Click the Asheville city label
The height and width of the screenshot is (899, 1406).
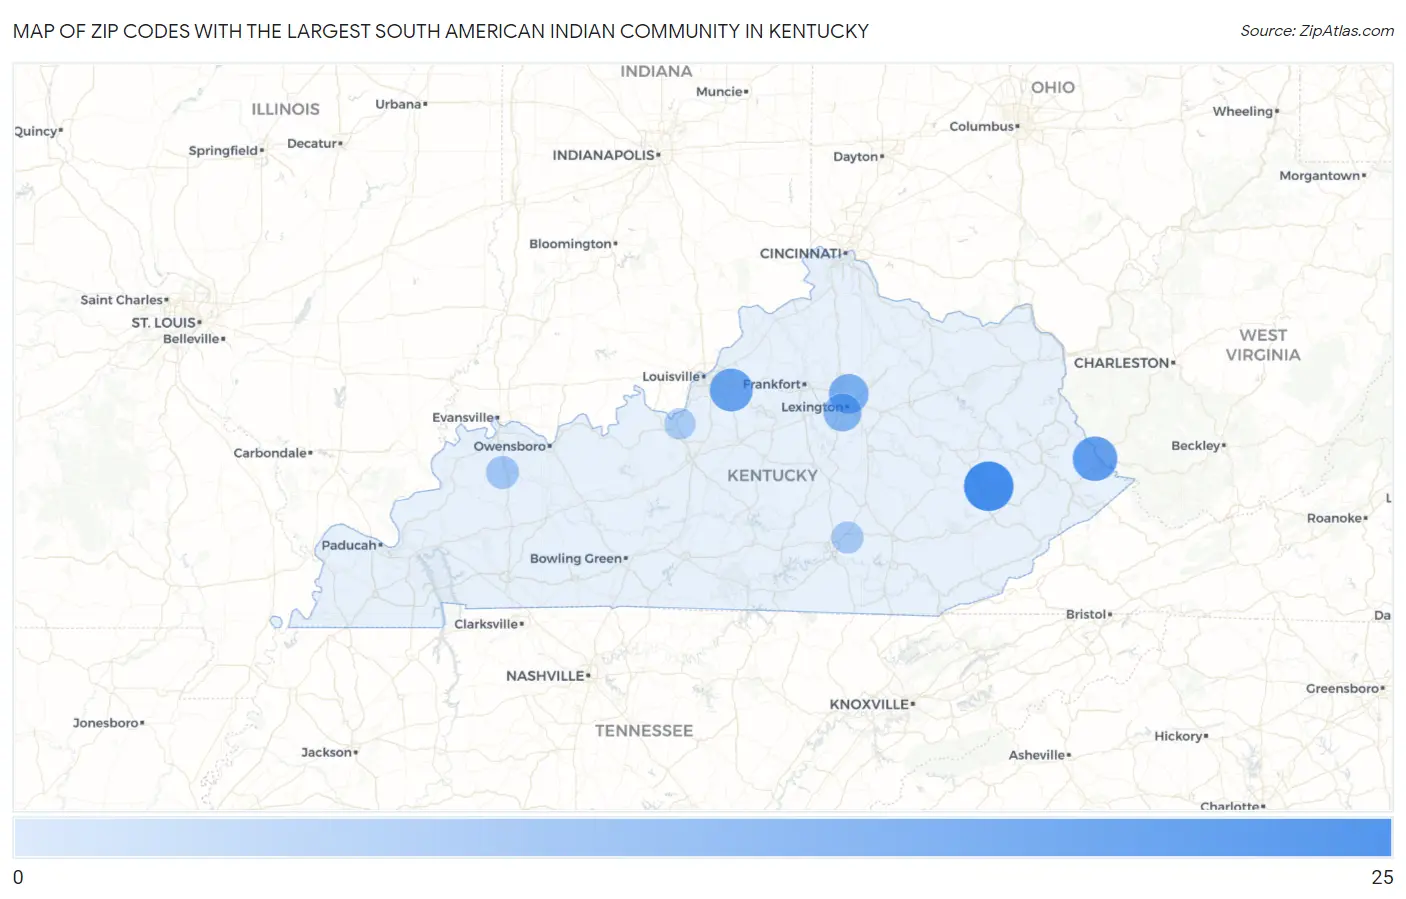tap(1037, 755)
